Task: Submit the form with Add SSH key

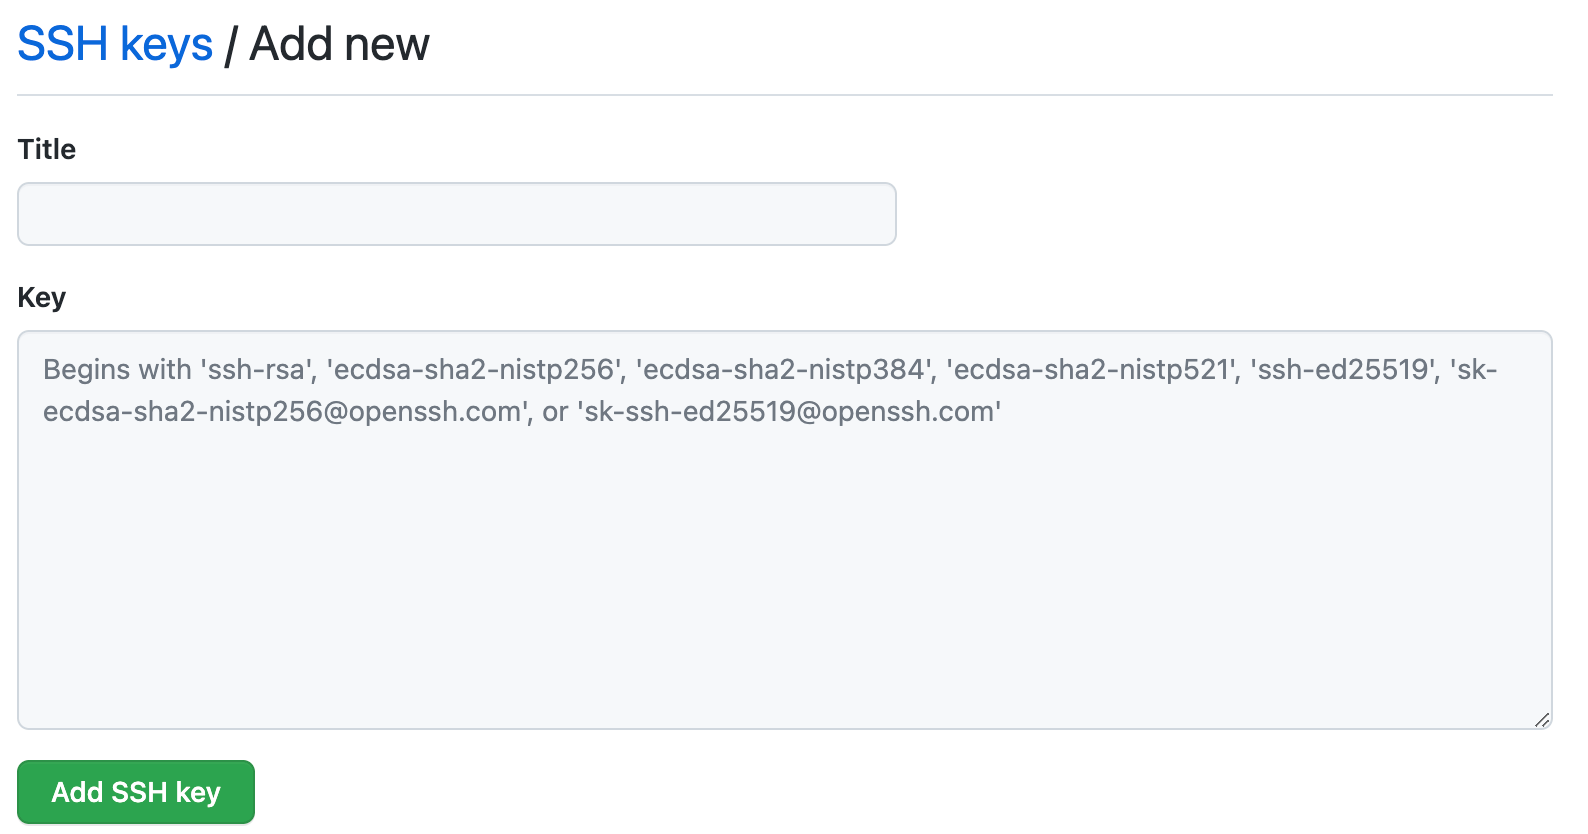Action: coord(136,792)
